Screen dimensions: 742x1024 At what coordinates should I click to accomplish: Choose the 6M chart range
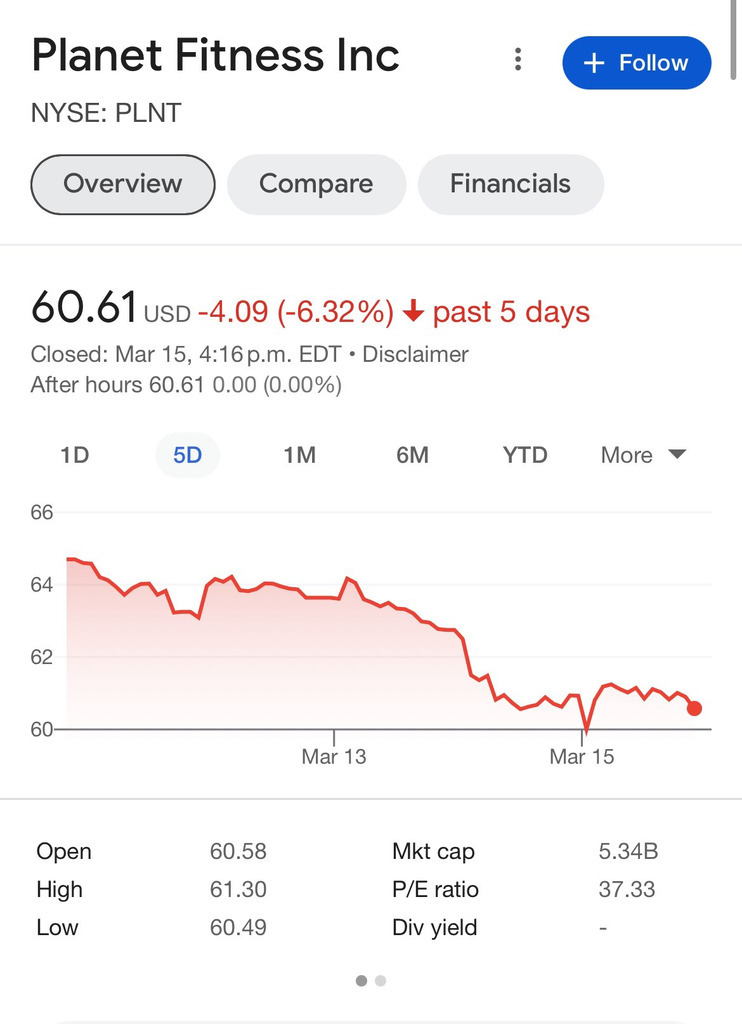coord(412,455)
